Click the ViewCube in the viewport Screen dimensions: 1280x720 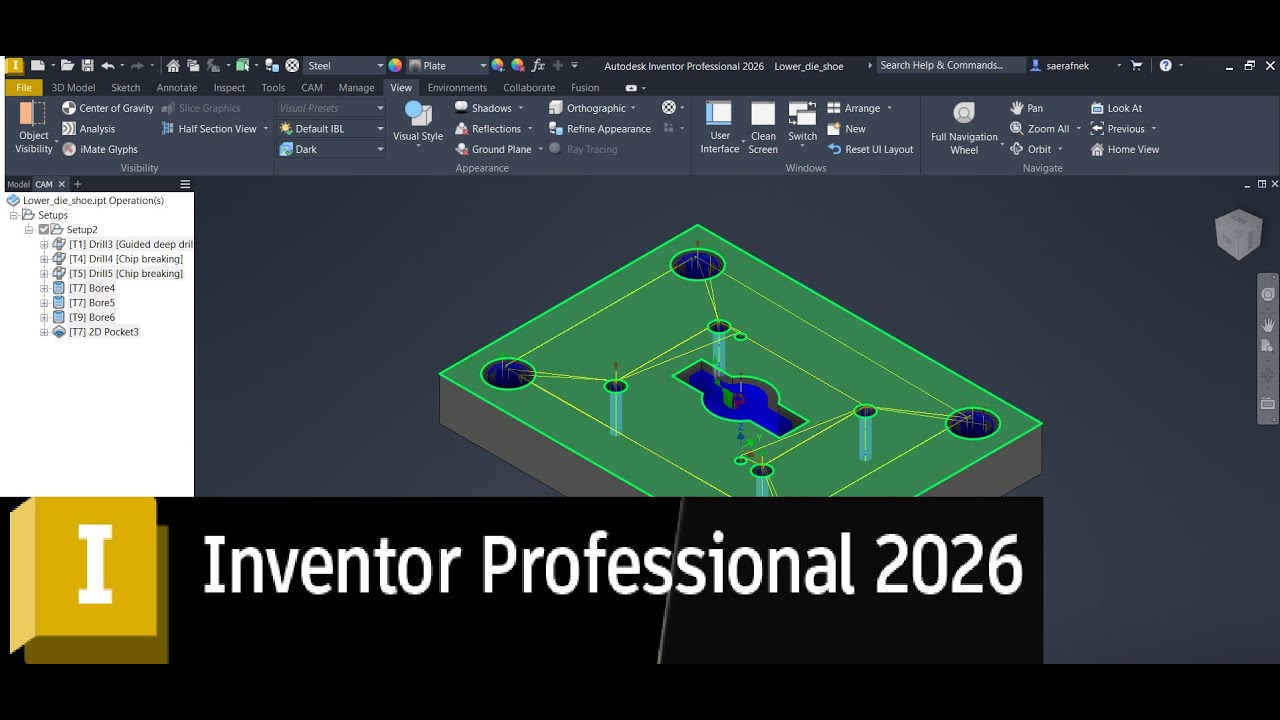coord(1238,233)
